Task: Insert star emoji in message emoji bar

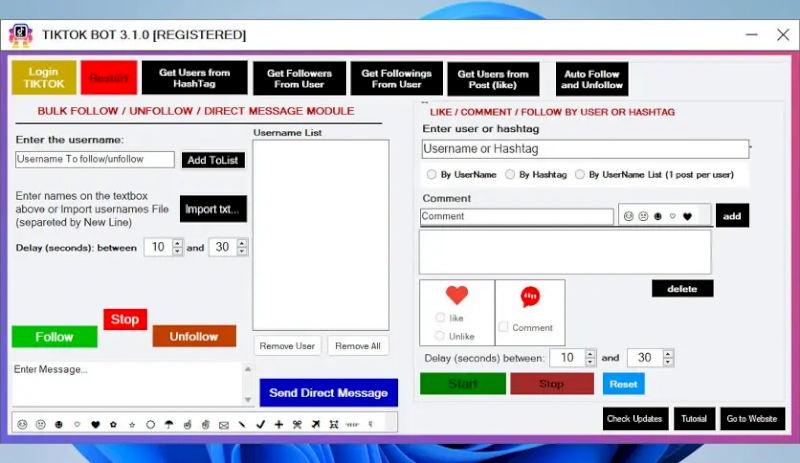Action: tap(132, 424)
